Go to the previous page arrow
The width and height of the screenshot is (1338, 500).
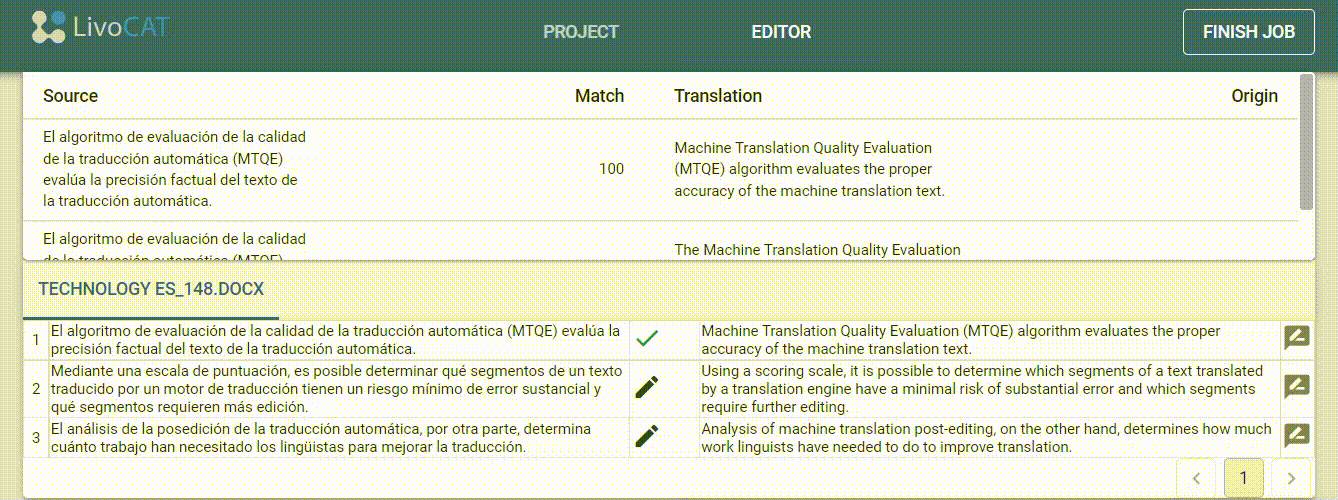tap(1196, 478)
